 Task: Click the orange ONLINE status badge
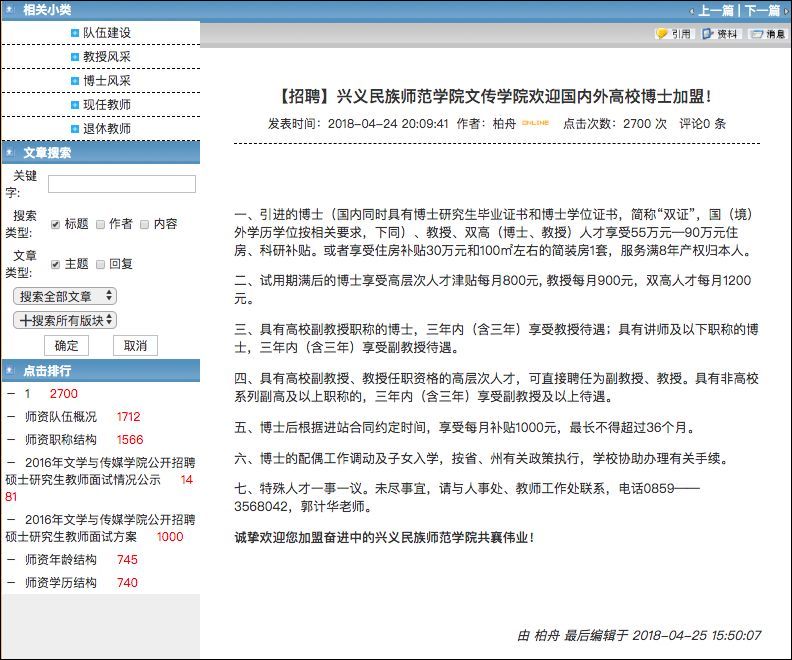pos(535,123)
